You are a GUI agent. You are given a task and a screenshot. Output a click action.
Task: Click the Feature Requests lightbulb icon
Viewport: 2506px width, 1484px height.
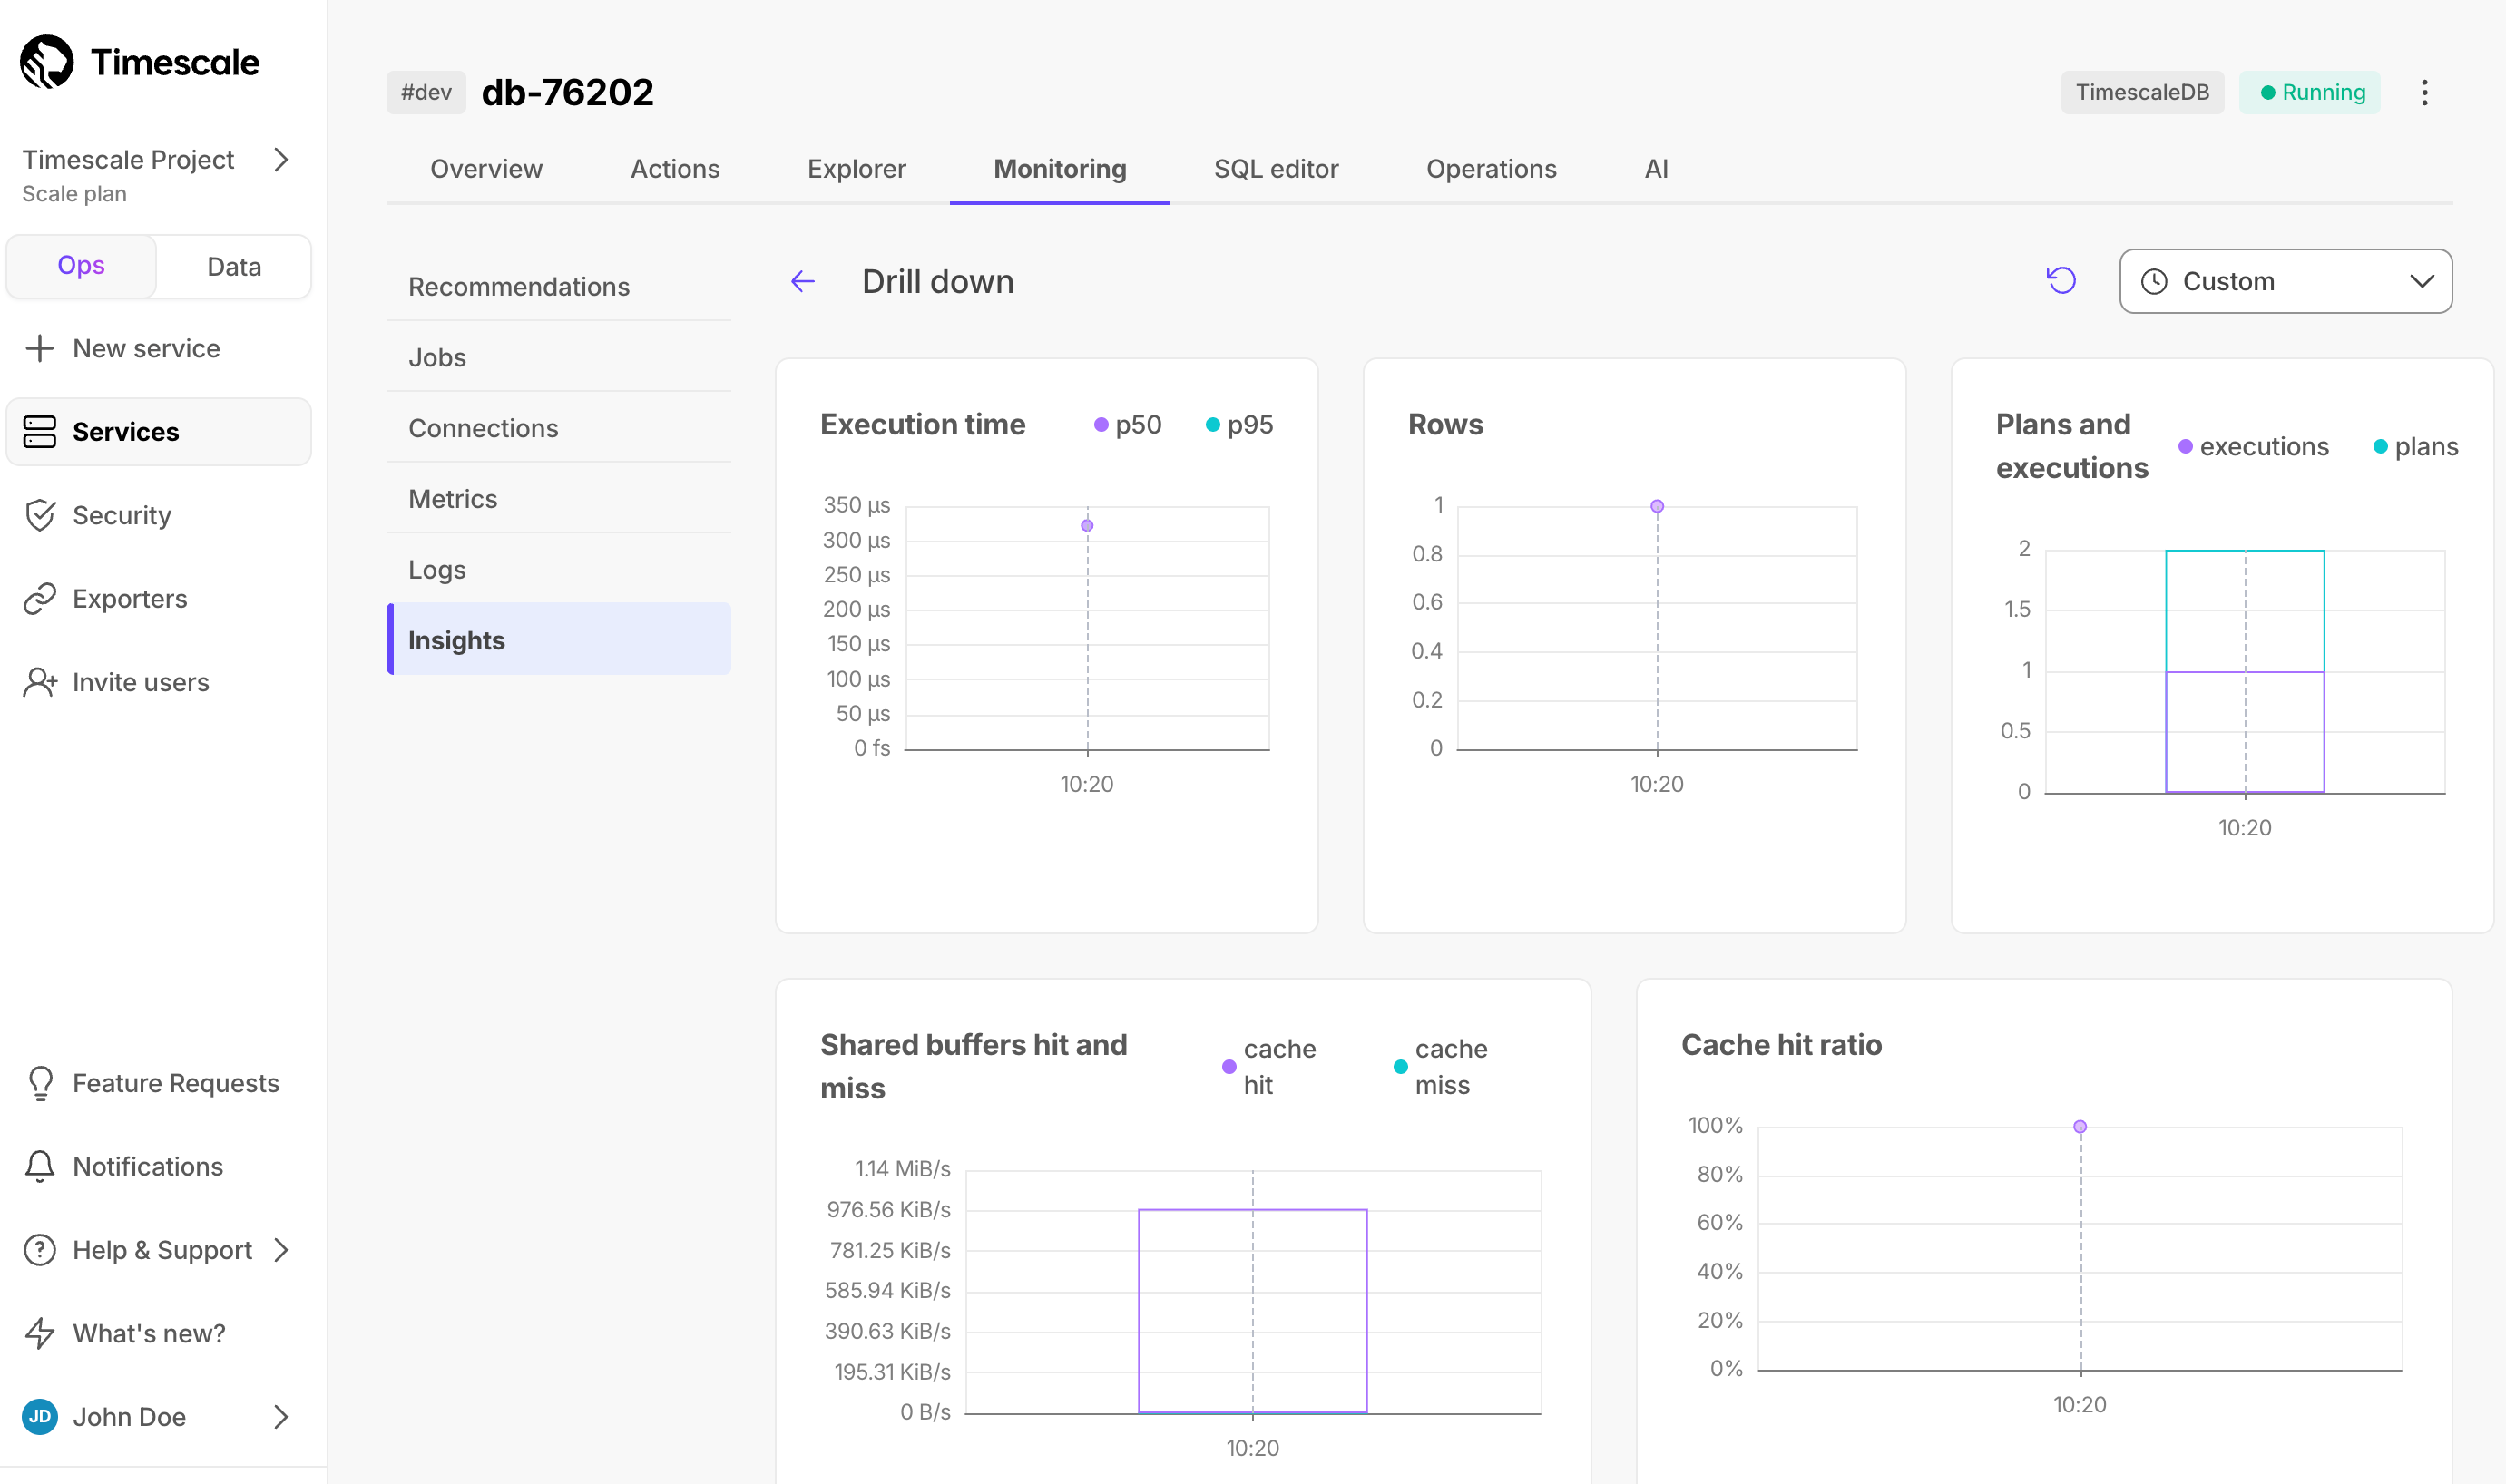[40, 1083]
